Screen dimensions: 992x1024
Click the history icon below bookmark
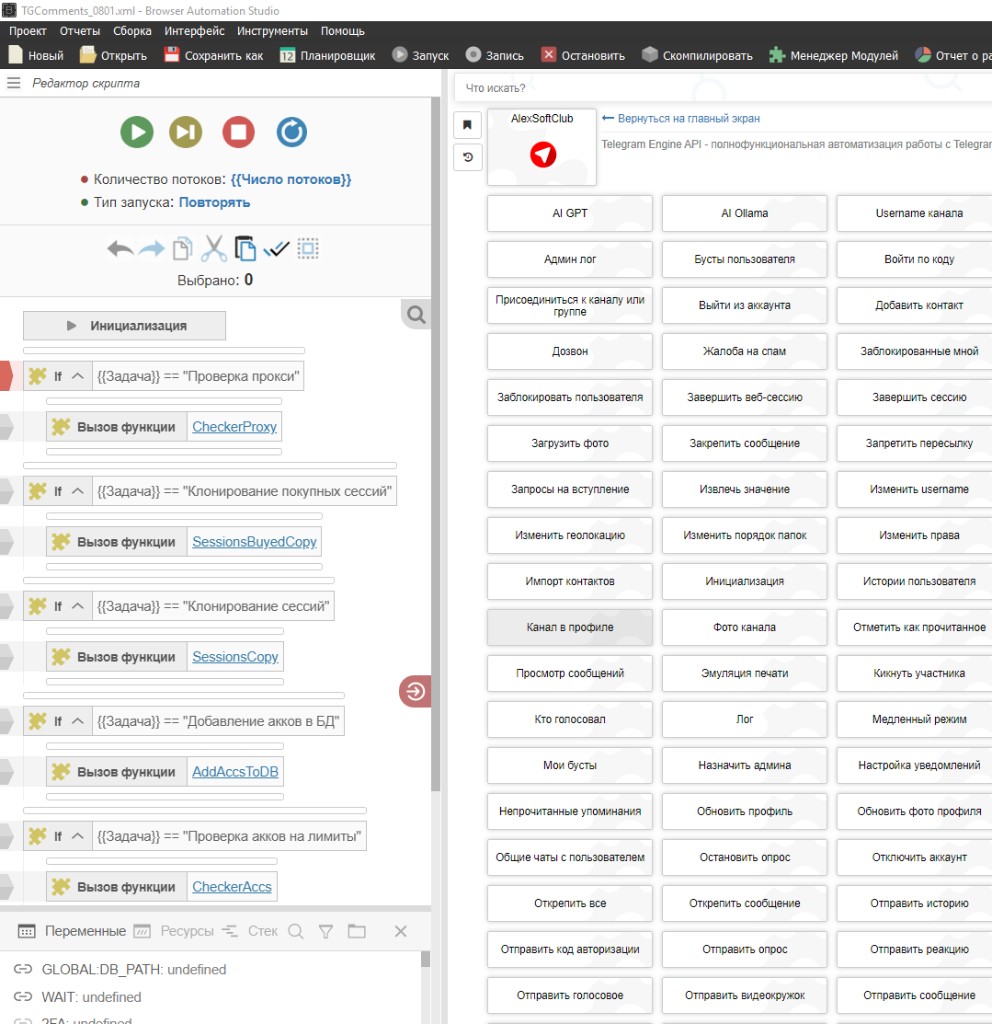(468, 157)
